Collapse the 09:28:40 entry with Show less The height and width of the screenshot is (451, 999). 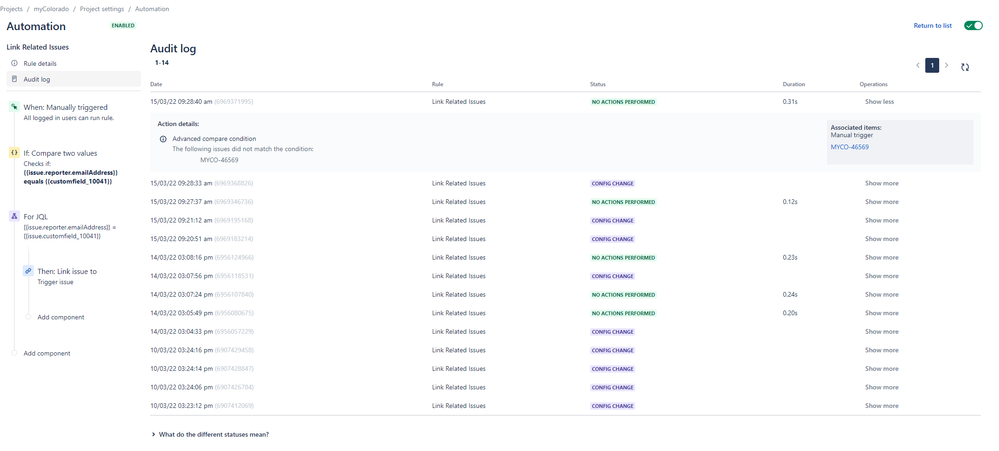879,102
